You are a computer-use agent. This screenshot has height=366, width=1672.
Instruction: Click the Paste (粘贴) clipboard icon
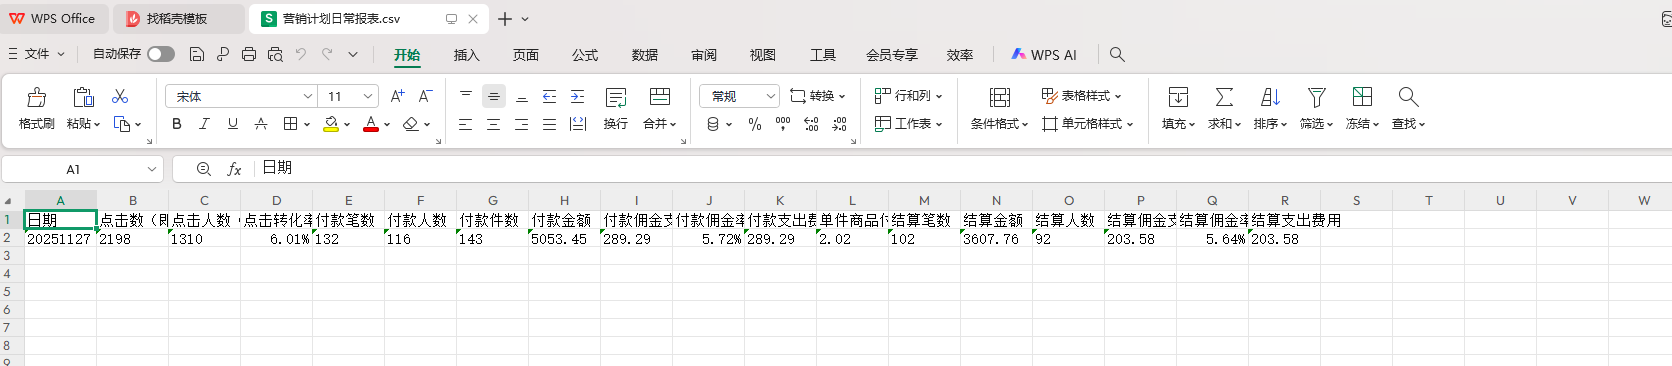point(84,97)
